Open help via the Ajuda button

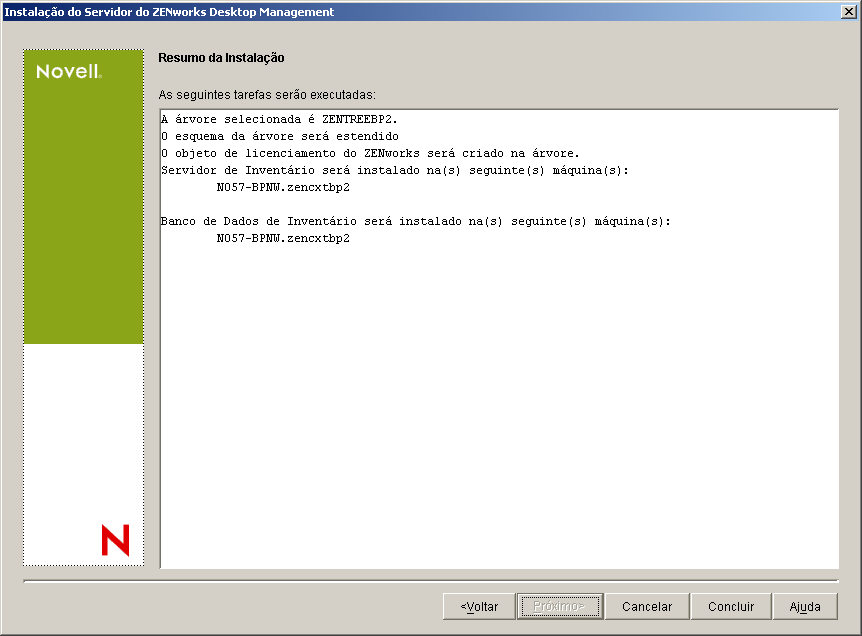805,606
